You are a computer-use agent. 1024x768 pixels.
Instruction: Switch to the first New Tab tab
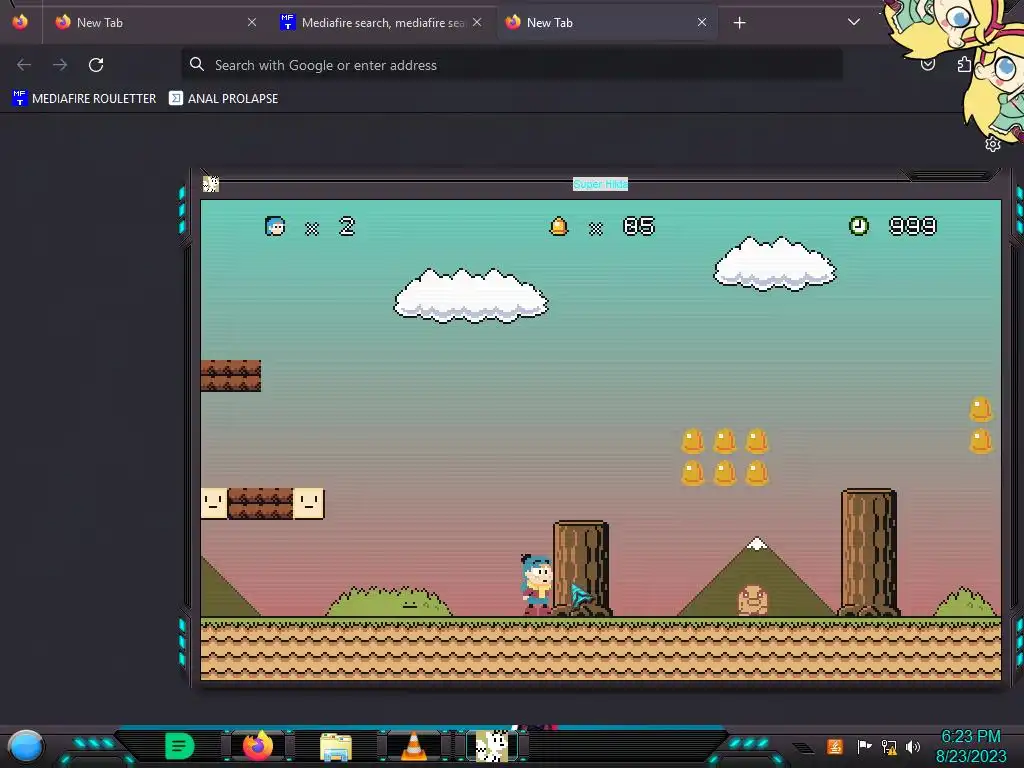tap(155, 22)
